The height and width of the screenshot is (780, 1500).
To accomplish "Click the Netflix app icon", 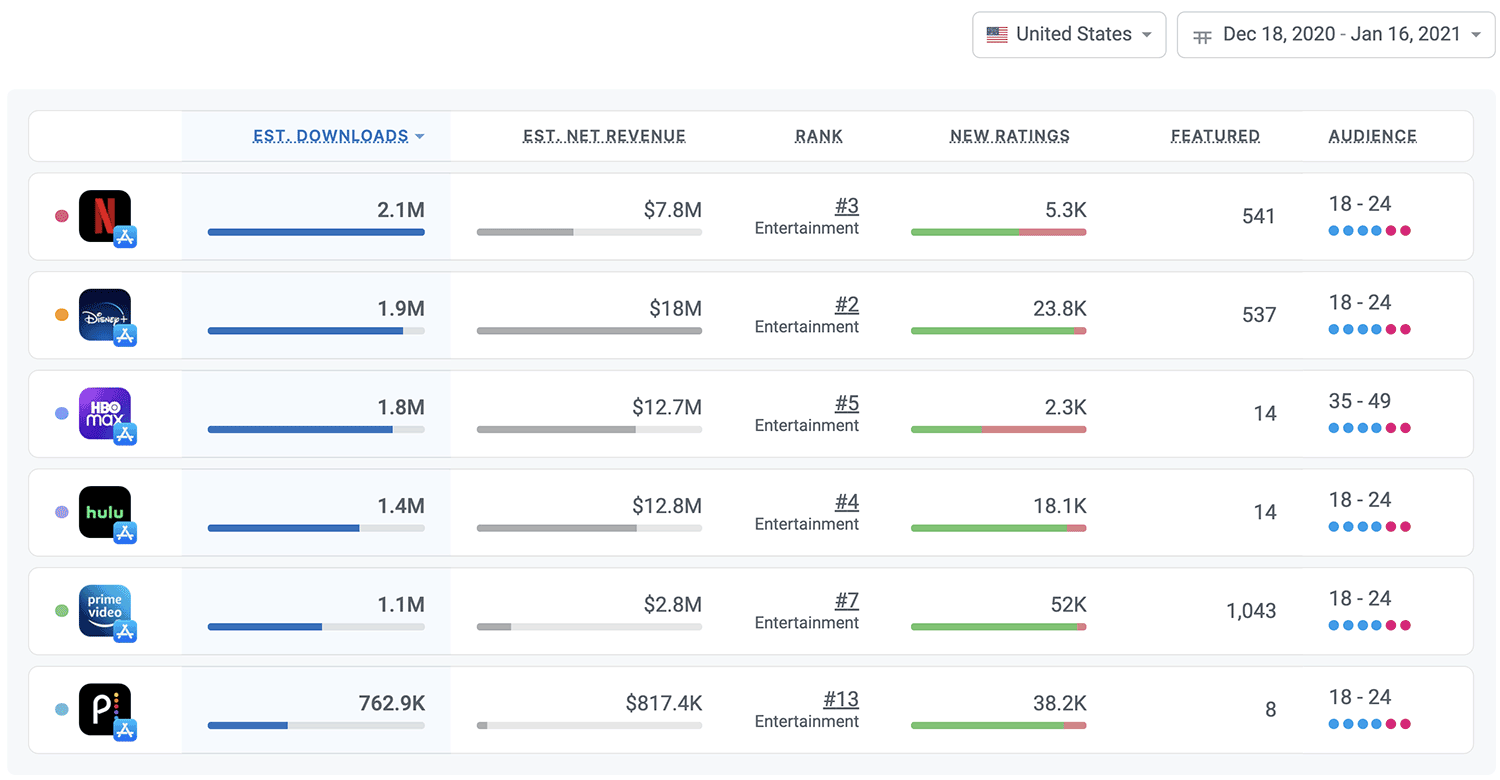I will pos(105,215).
